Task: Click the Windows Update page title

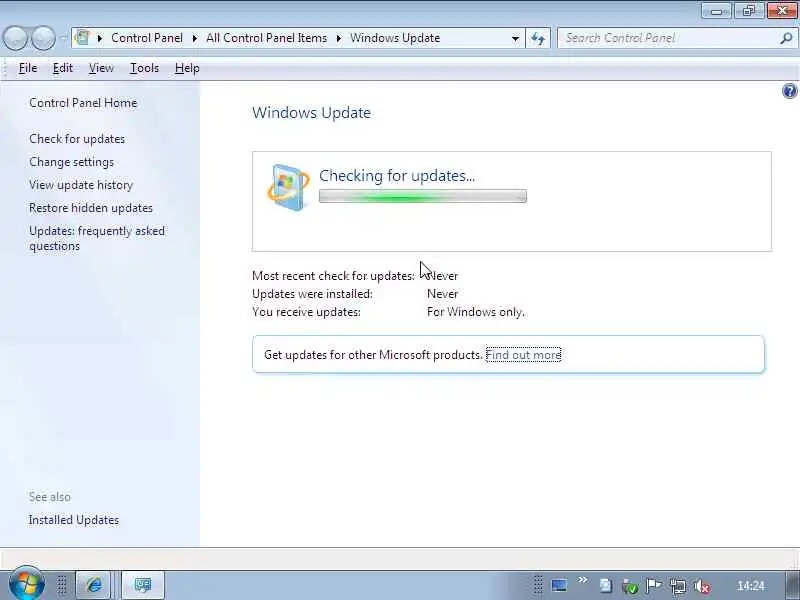Action: (311, 113)
